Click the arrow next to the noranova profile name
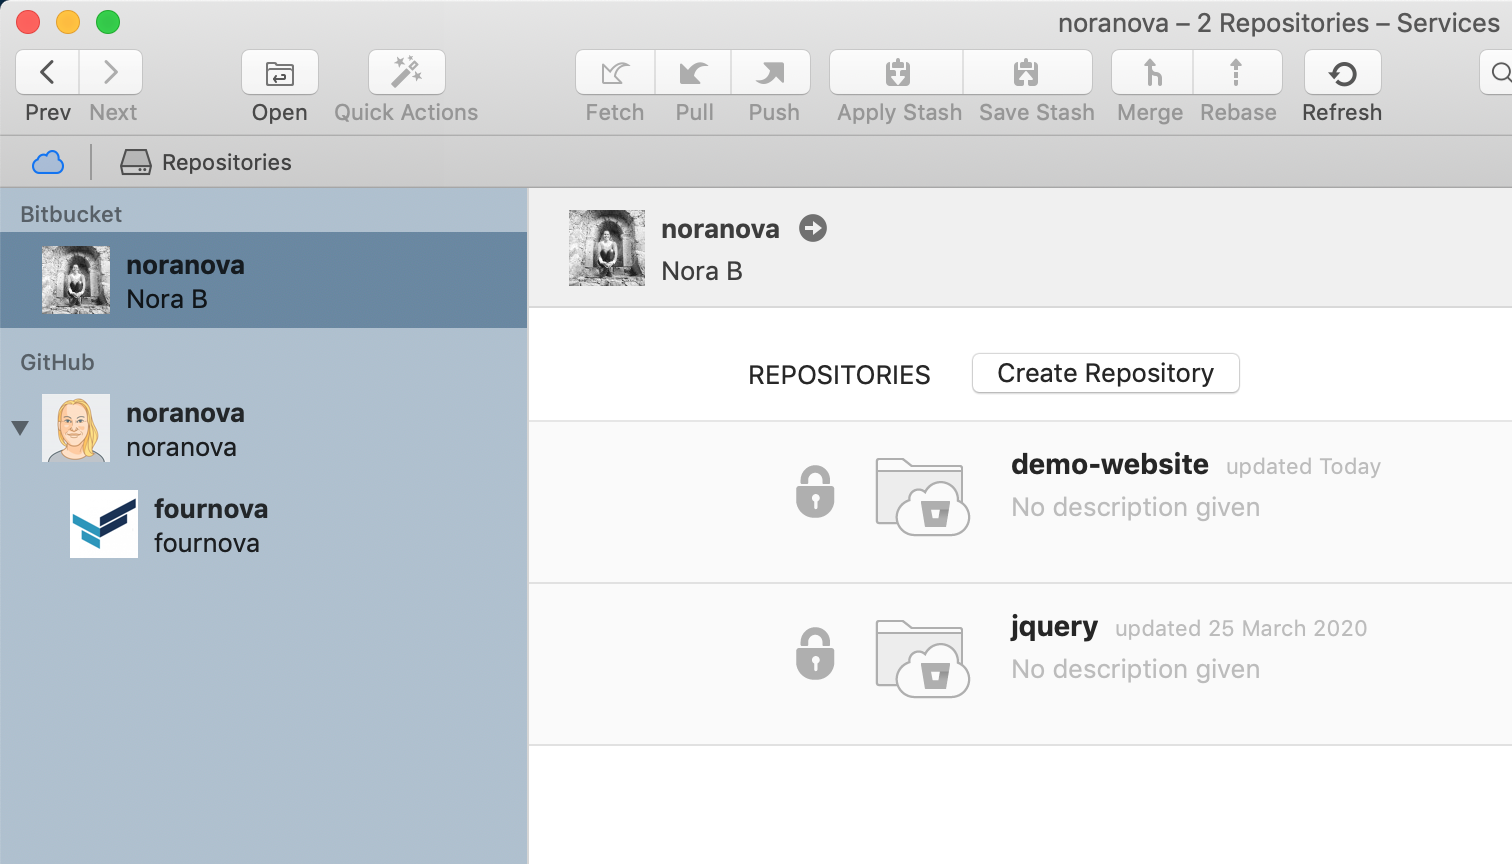Screen dimensions: 1512x864 [813, 228]
